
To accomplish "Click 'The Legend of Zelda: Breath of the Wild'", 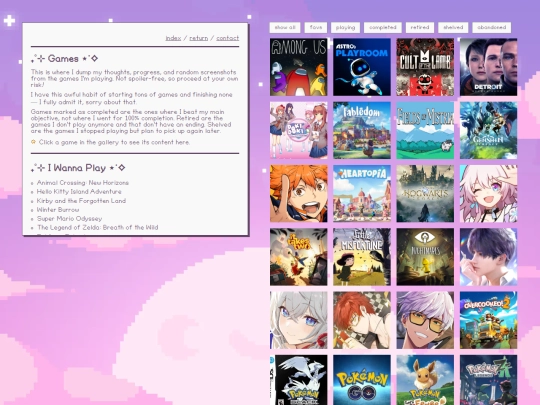I will 98,227.
